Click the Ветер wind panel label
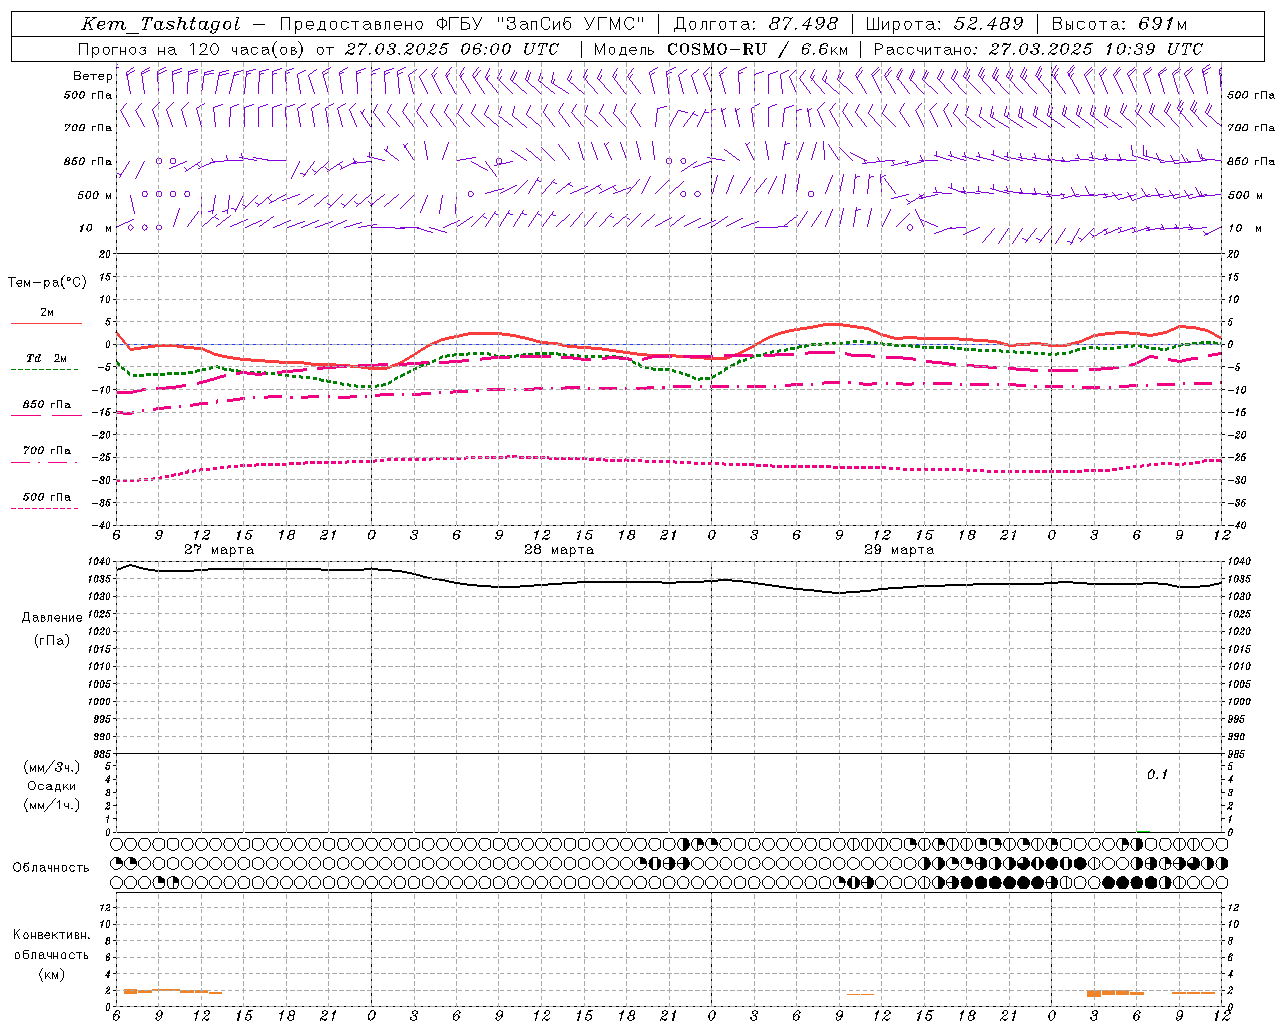 pos(92,76)
